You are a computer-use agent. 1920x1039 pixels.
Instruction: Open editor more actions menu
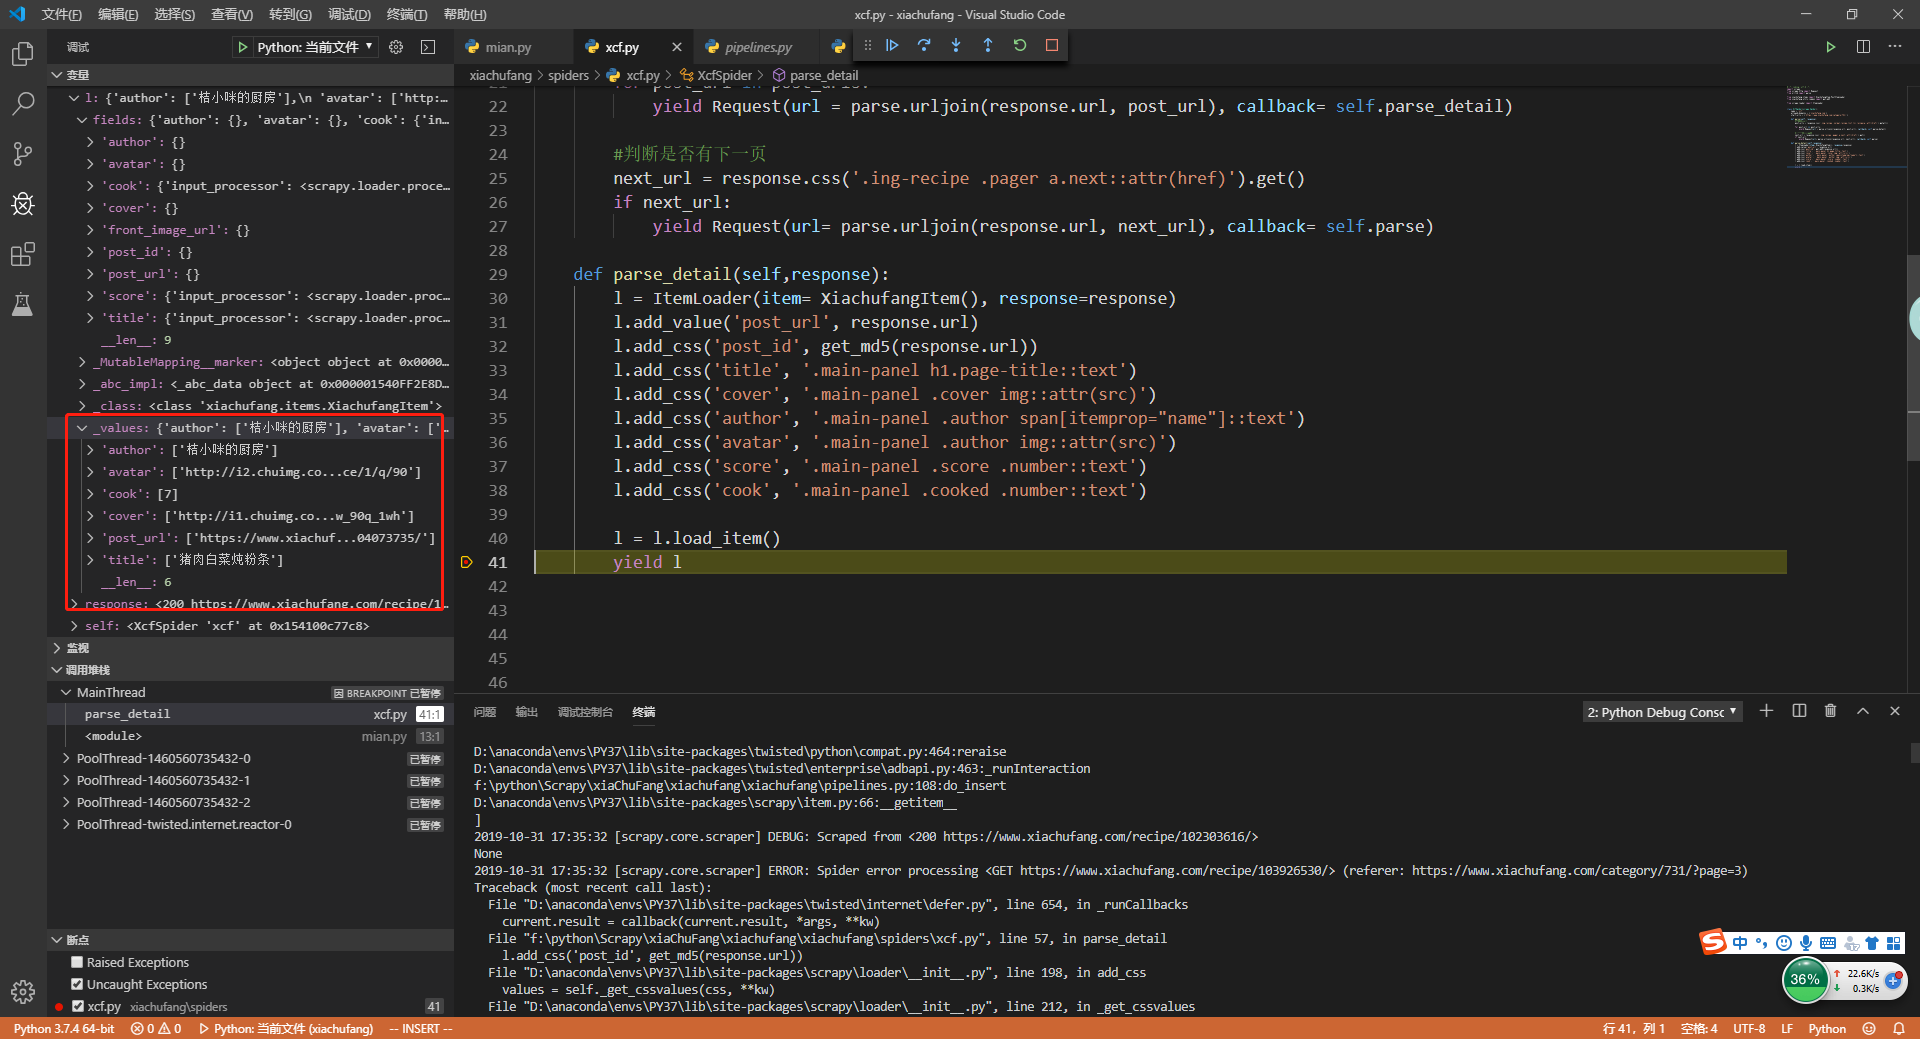(1895, 47)
